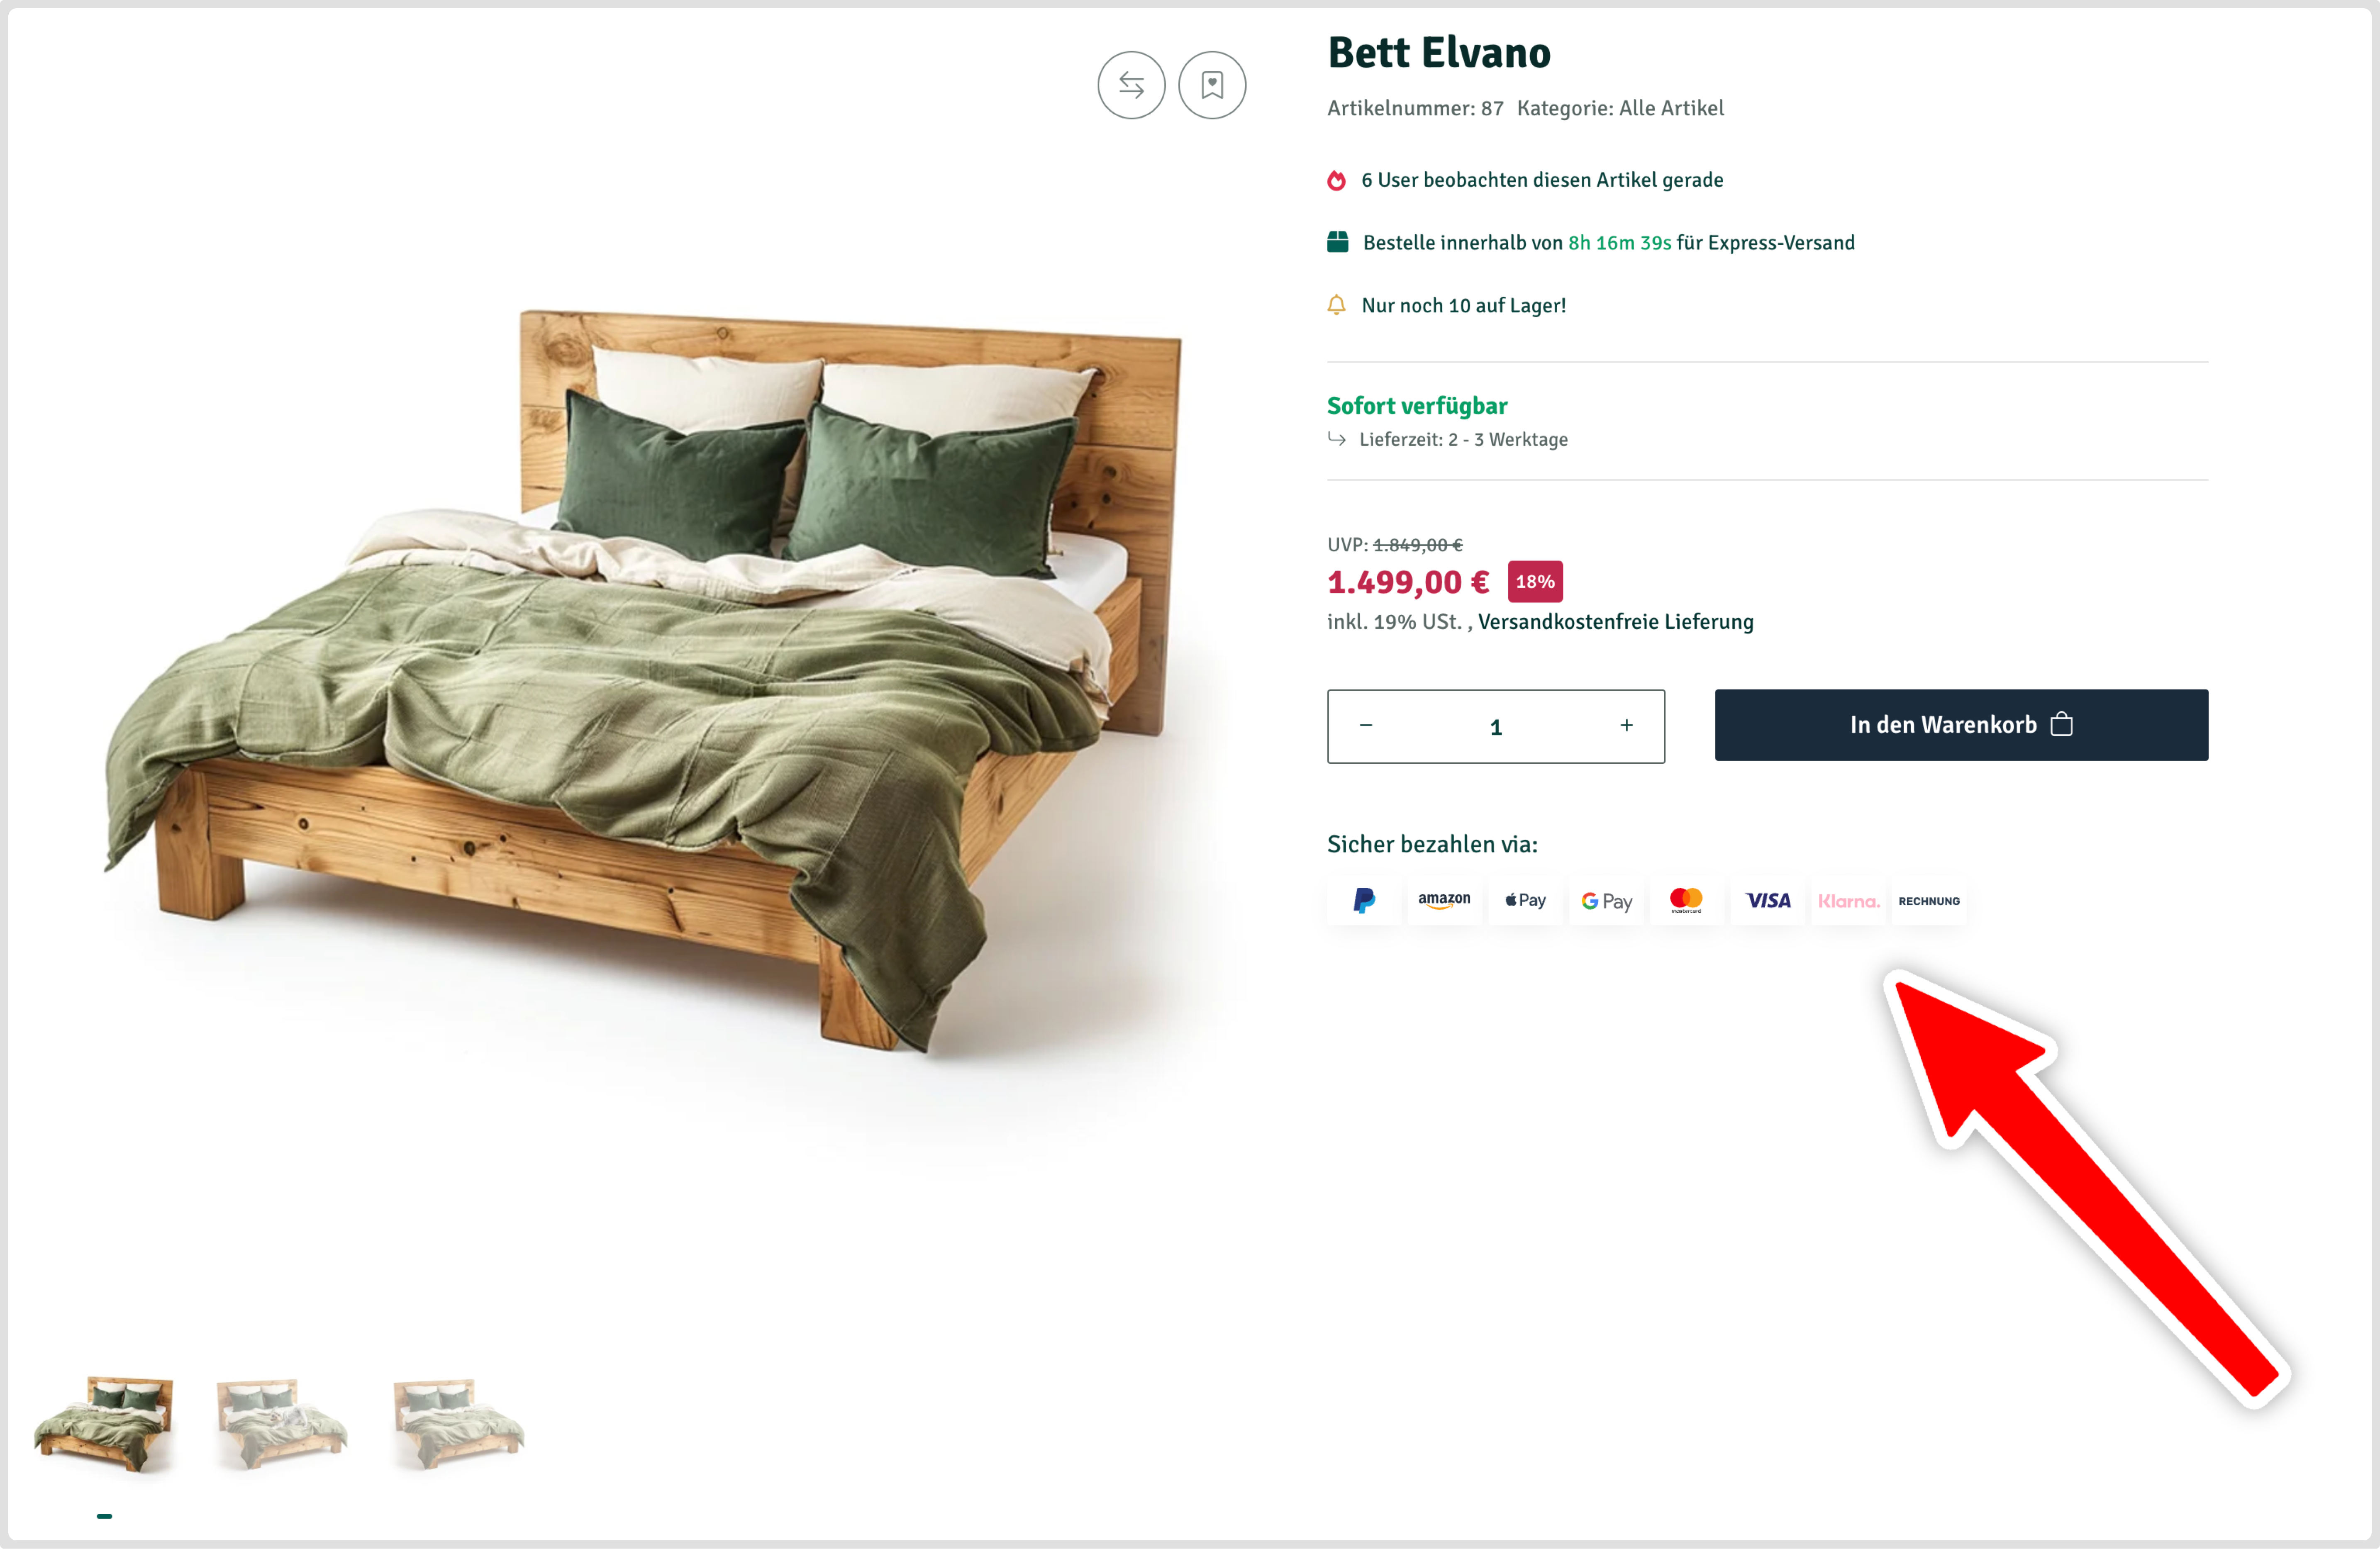This screenshot has height=1549, width=2380.
Task: Click the VISA payment logo
Action: 1767,901
